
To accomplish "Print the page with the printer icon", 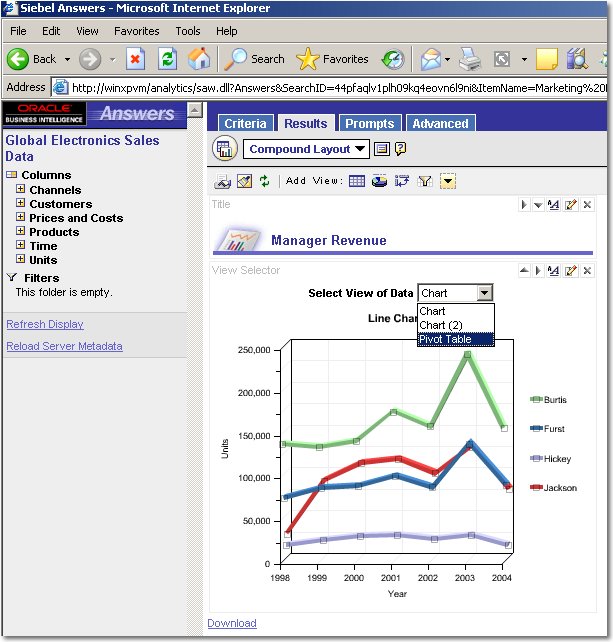I will (x=470, y=59).
